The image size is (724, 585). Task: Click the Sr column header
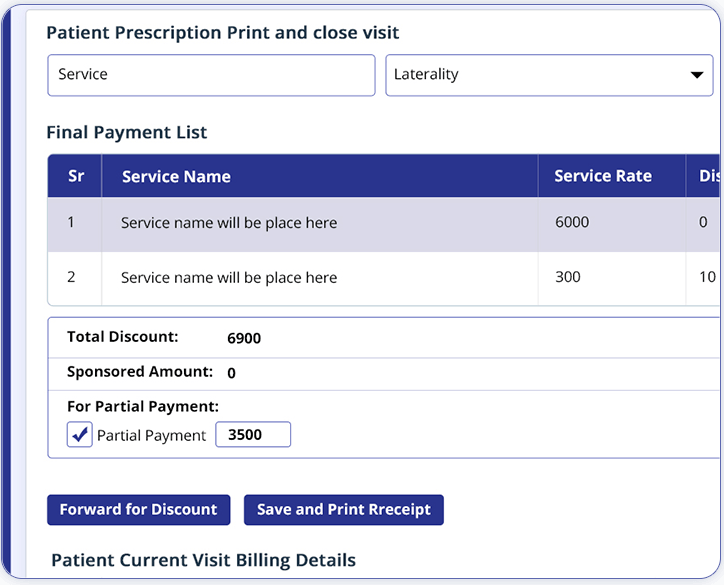click(x=76, y=176)
